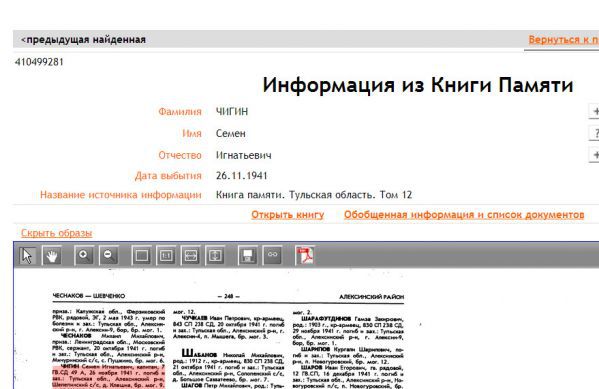Select the first name value Семен

(231, 133)
